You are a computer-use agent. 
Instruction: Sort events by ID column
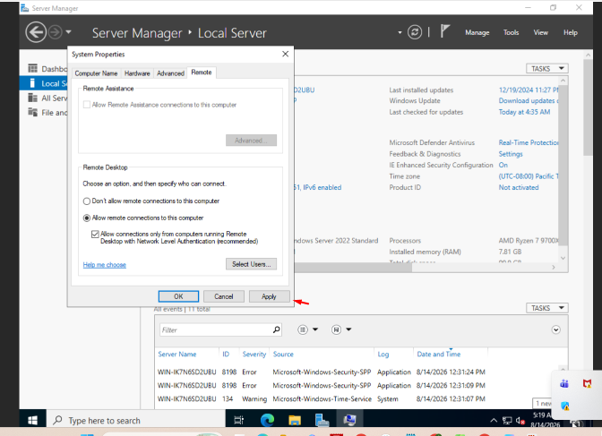(226, 354)
